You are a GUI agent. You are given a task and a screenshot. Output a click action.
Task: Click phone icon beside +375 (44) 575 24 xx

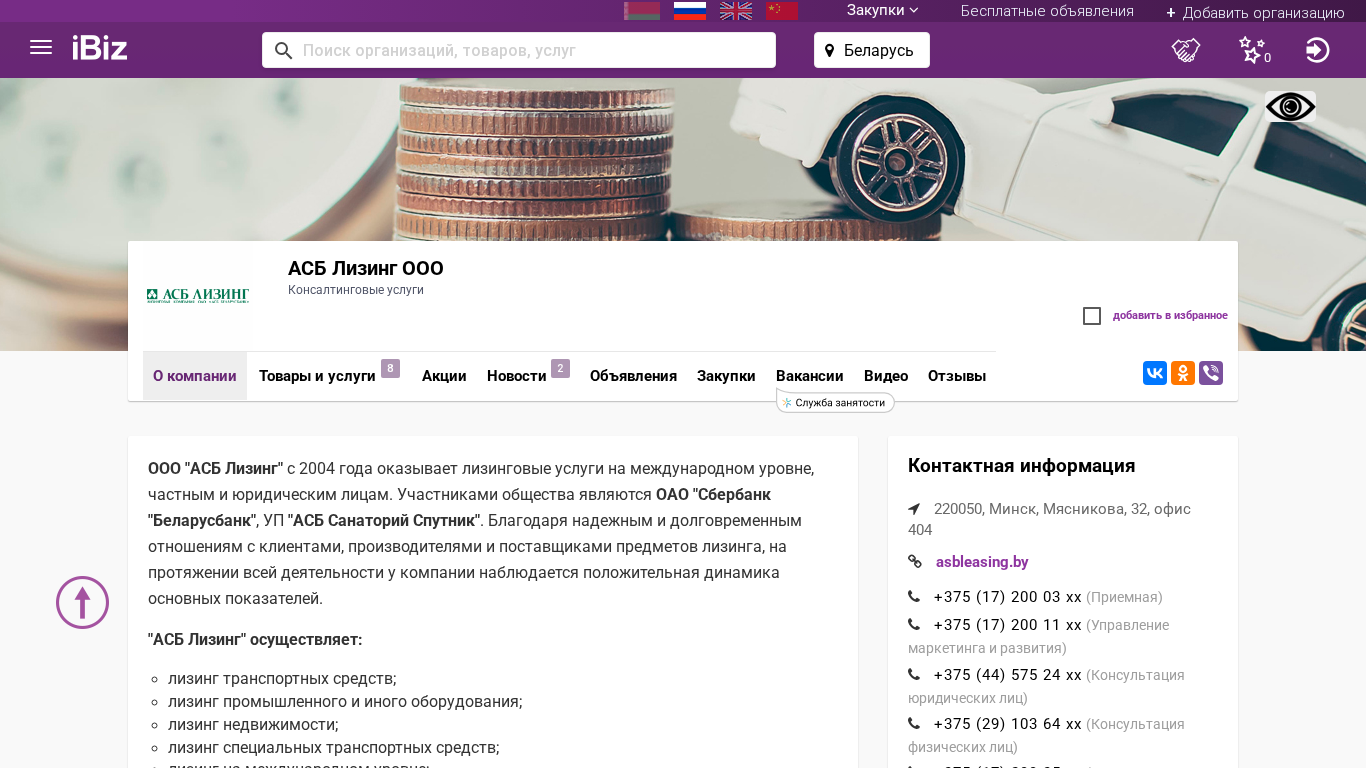914,675
